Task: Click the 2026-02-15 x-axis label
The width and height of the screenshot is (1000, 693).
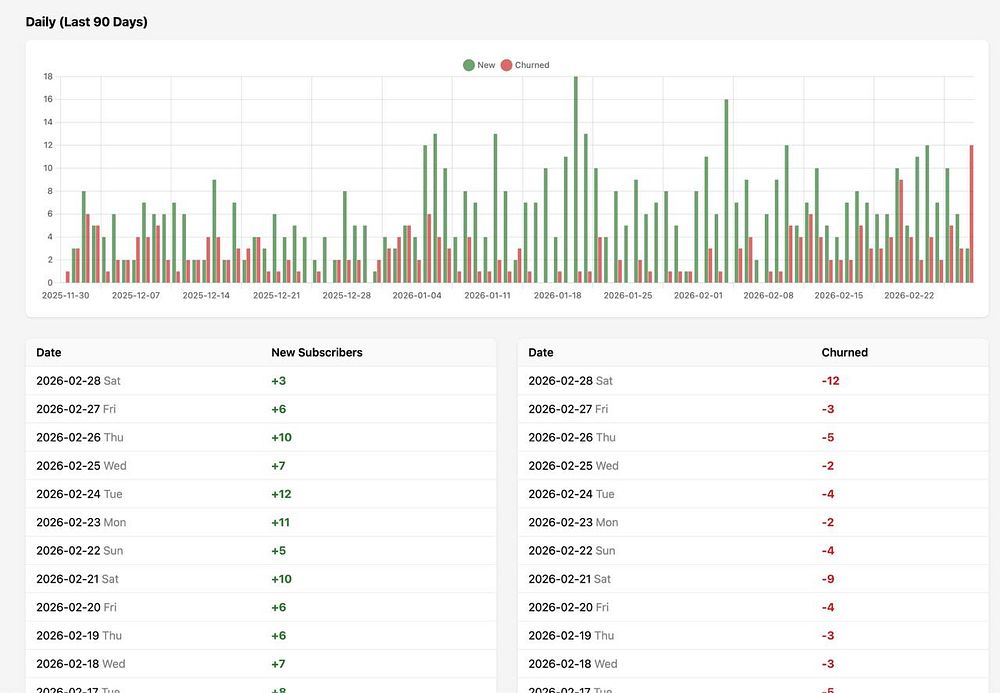Action: [839, 295]
